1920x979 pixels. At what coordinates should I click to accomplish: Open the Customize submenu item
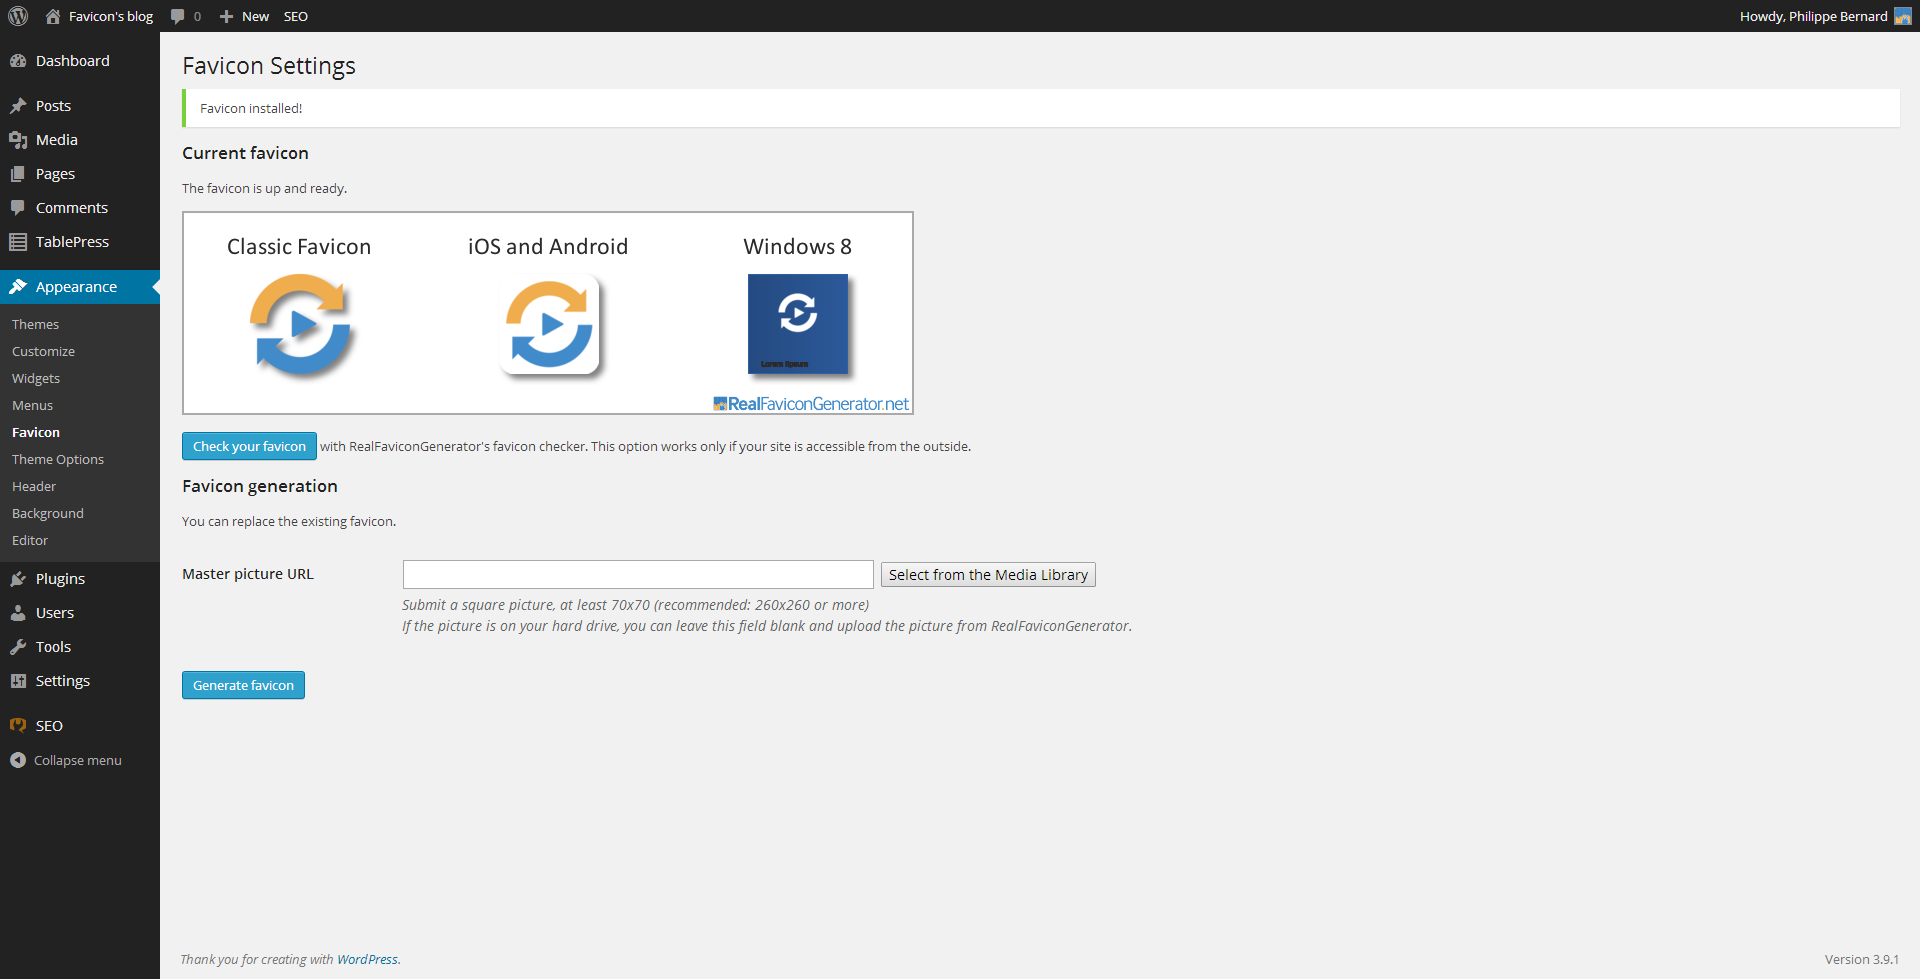tap(43, 351)
